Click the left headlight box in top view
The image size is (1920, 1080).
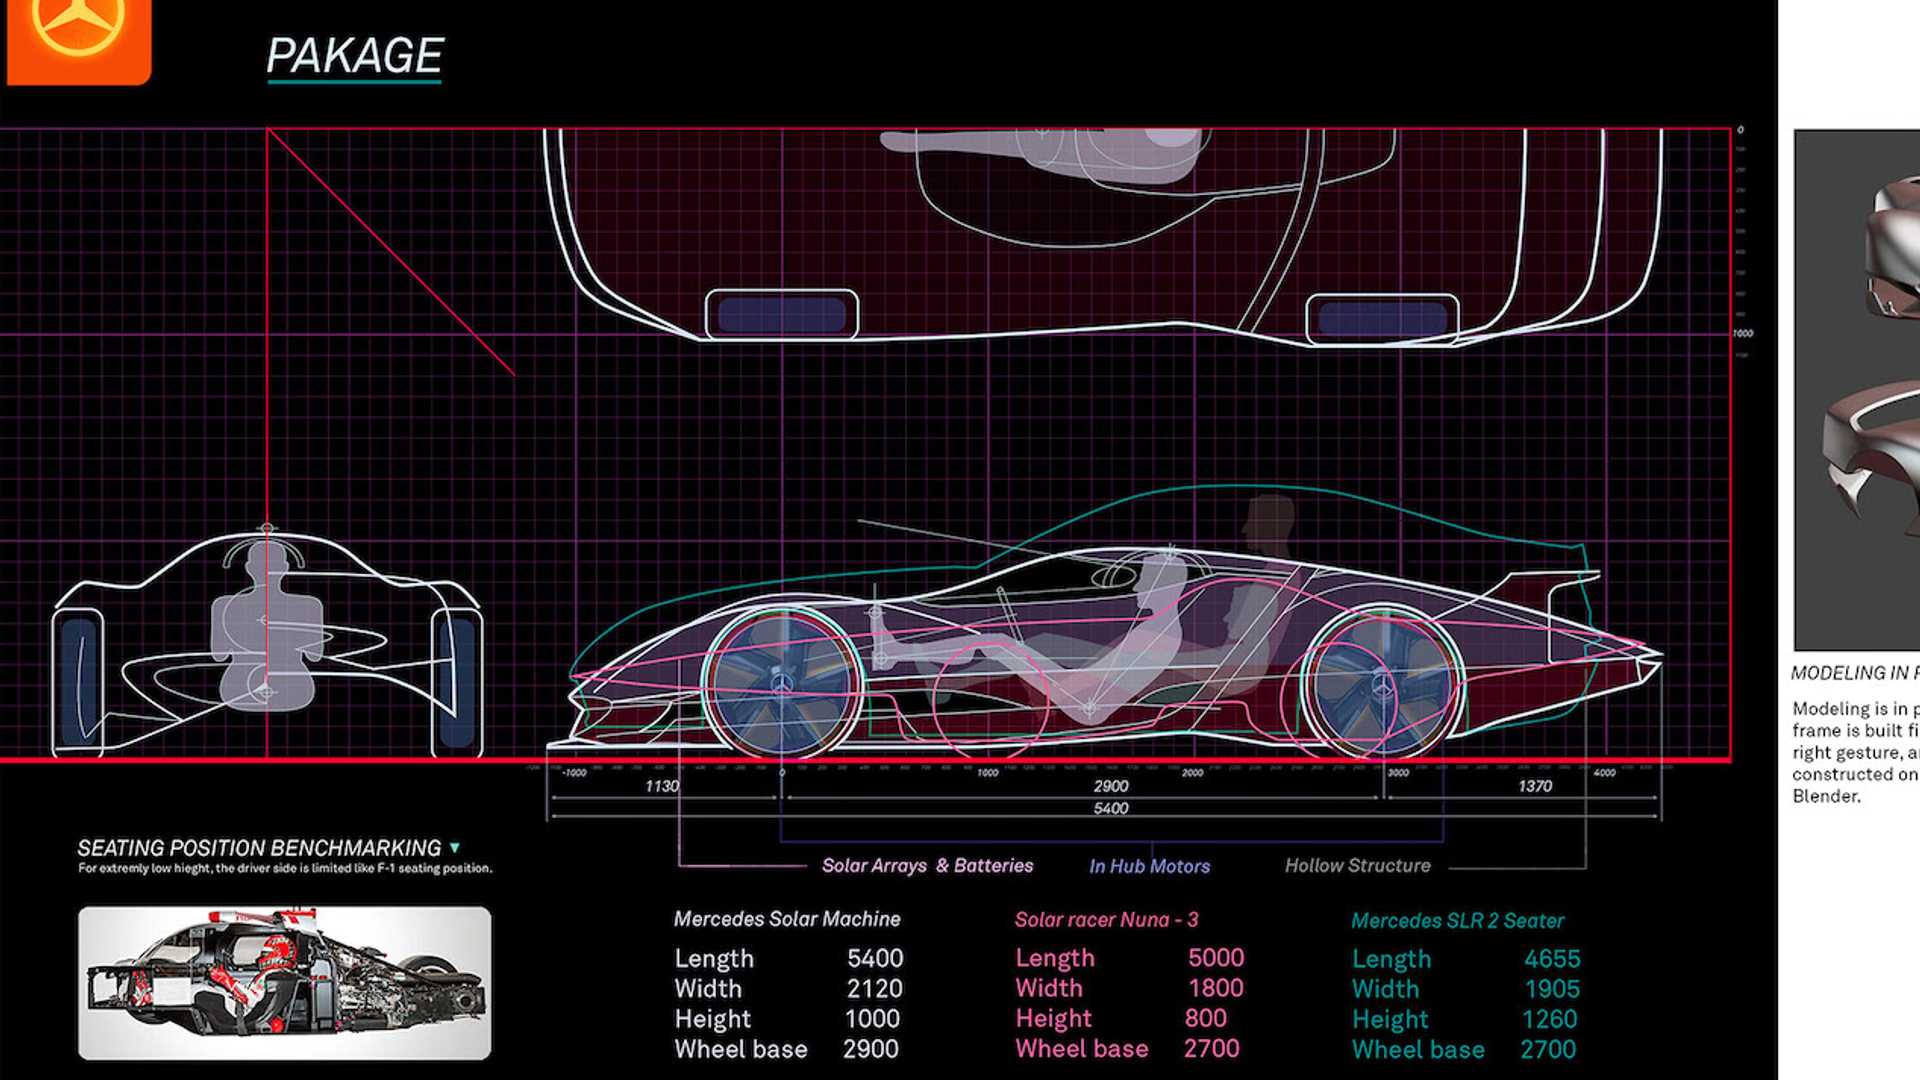pyautogui.click(x=782, y=314)
